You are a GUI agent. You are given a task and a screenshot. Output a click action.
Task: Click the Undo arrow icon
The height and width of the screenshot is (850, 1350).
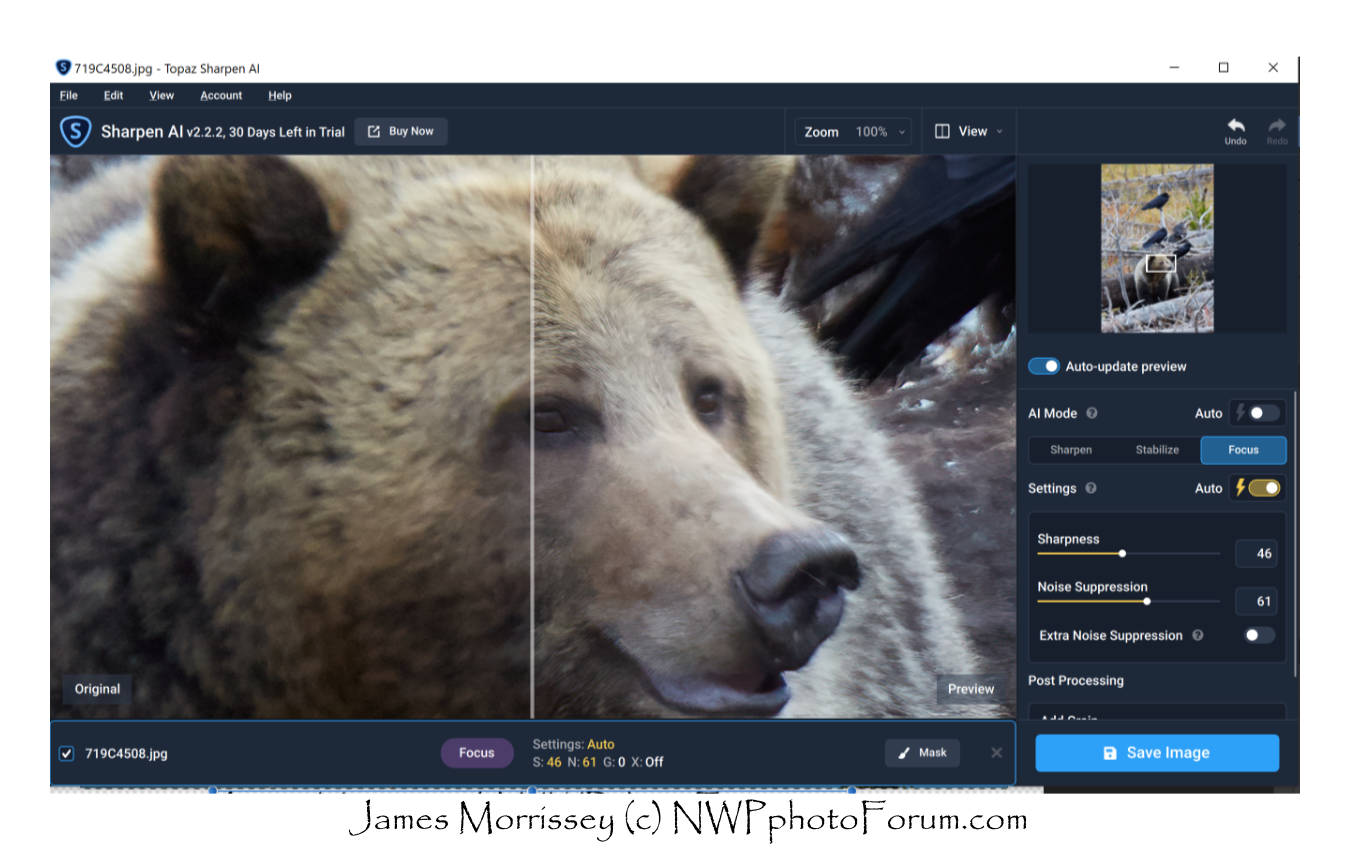1236,125
